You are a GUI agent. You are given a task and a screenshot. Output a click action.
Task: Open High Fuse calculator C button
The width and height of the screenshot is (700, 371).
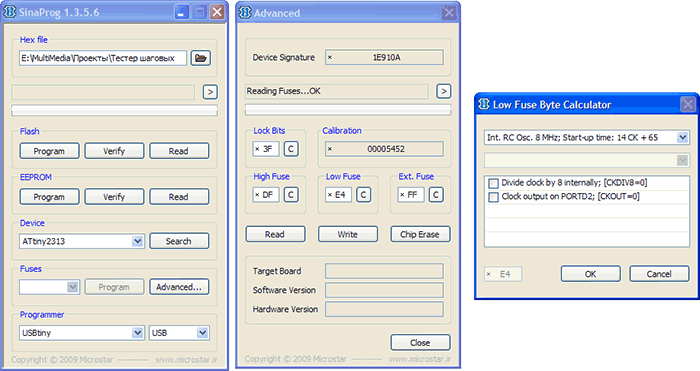point(291,195)
